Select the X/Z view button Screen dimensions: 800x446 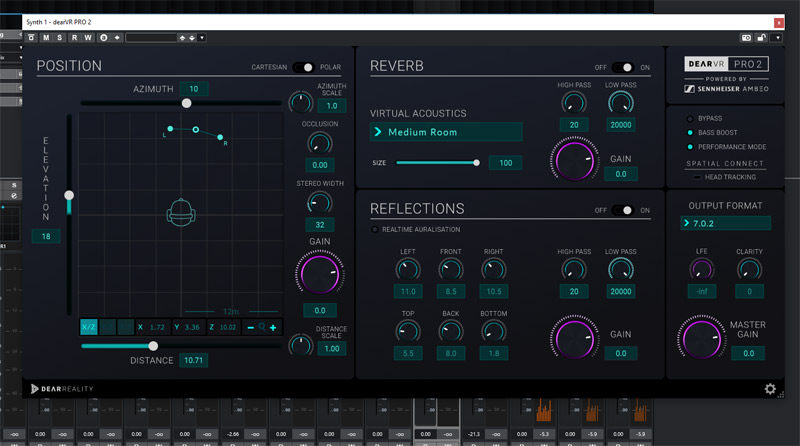[89, 327]
